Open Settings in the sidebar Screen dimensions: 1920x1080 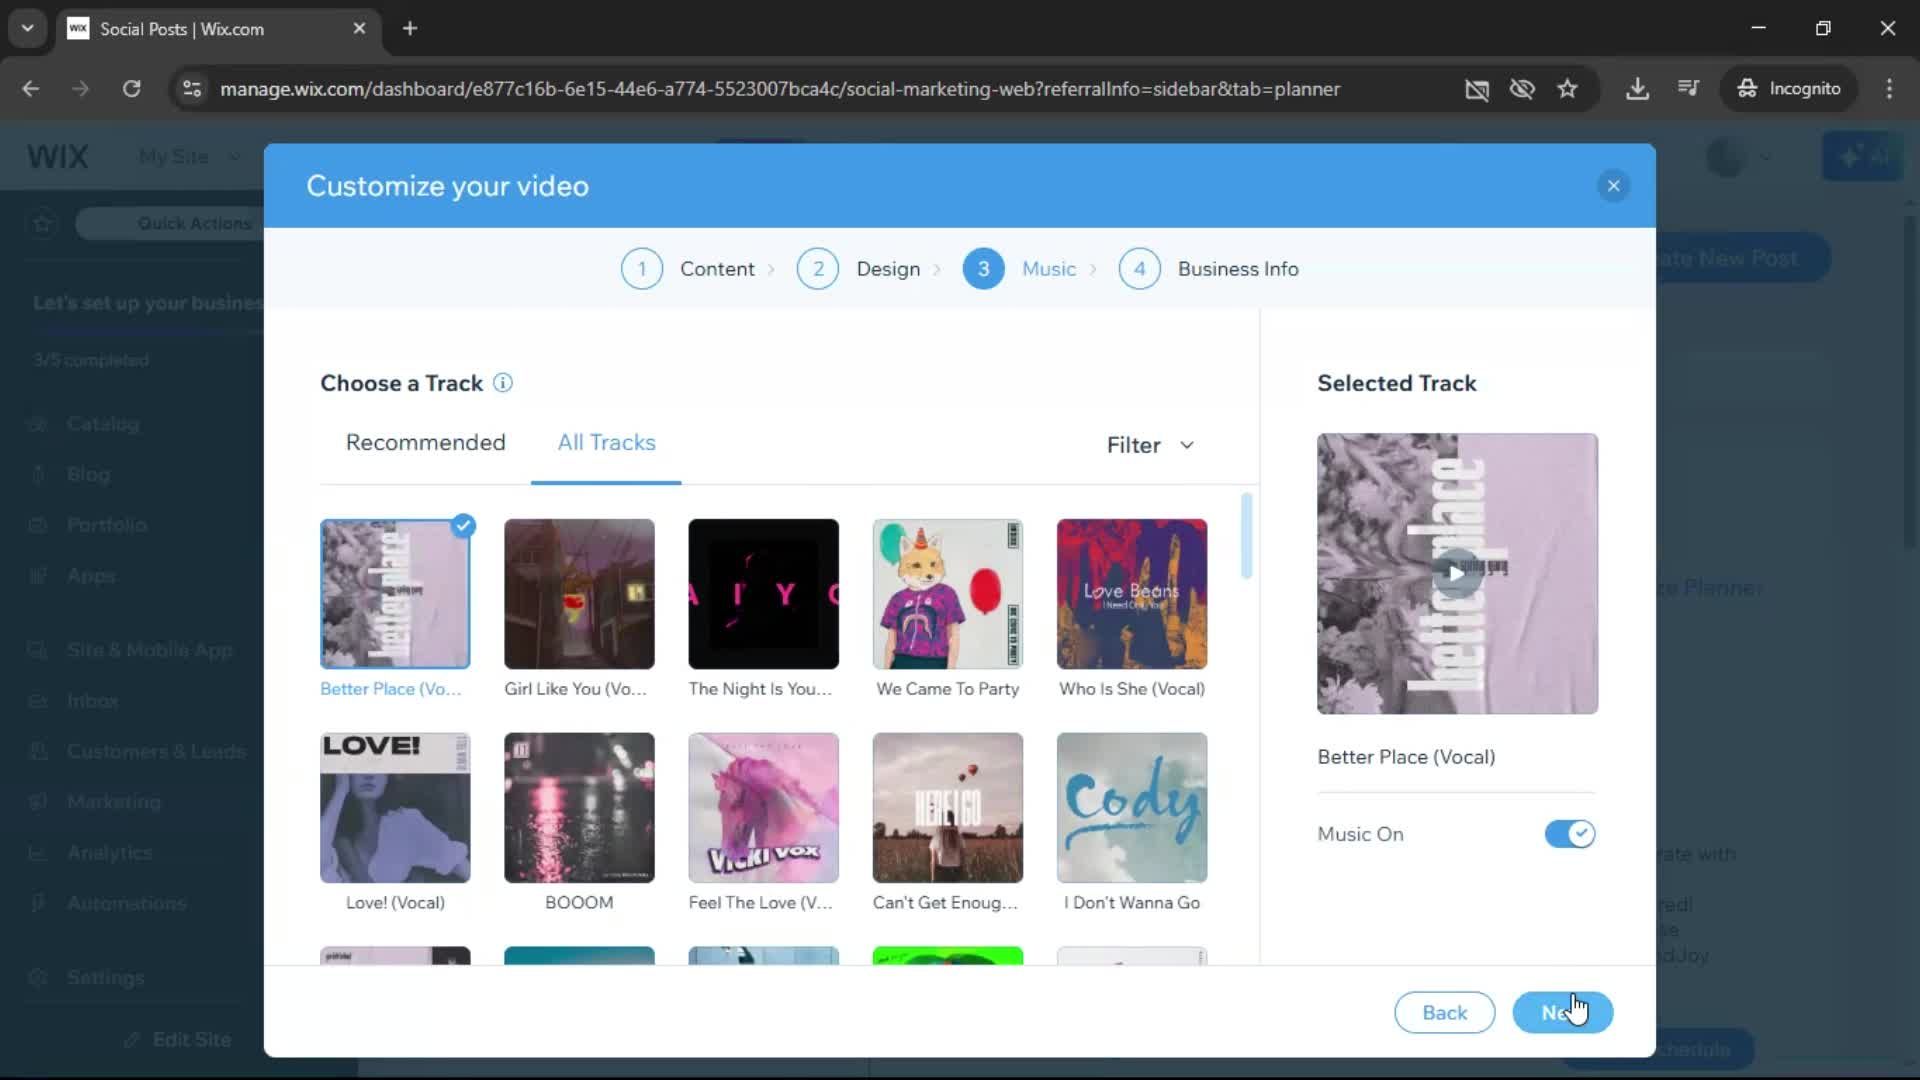click(105, 977)
